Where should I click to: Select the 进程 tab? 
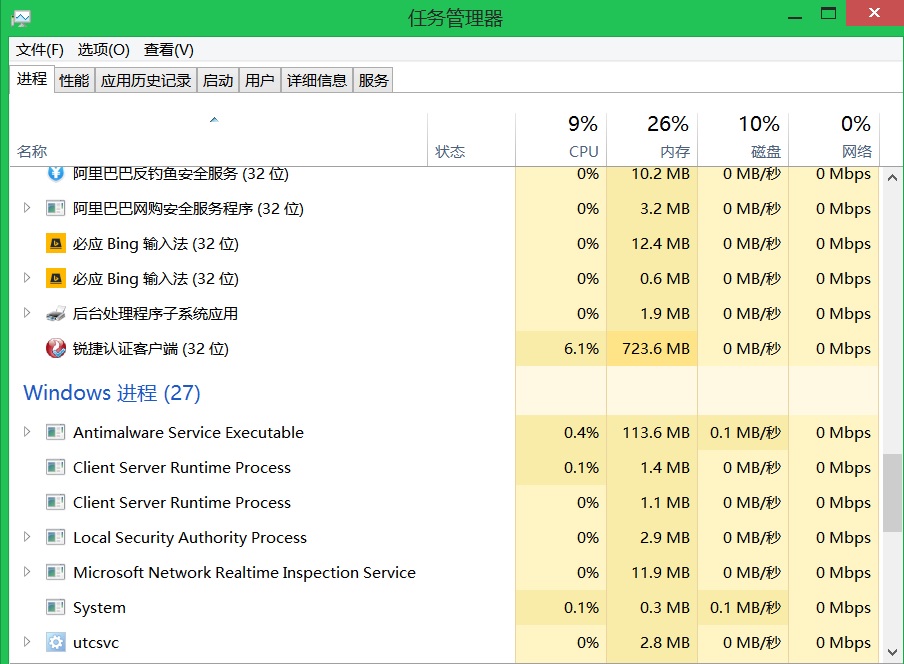click(x=32, y=79)
